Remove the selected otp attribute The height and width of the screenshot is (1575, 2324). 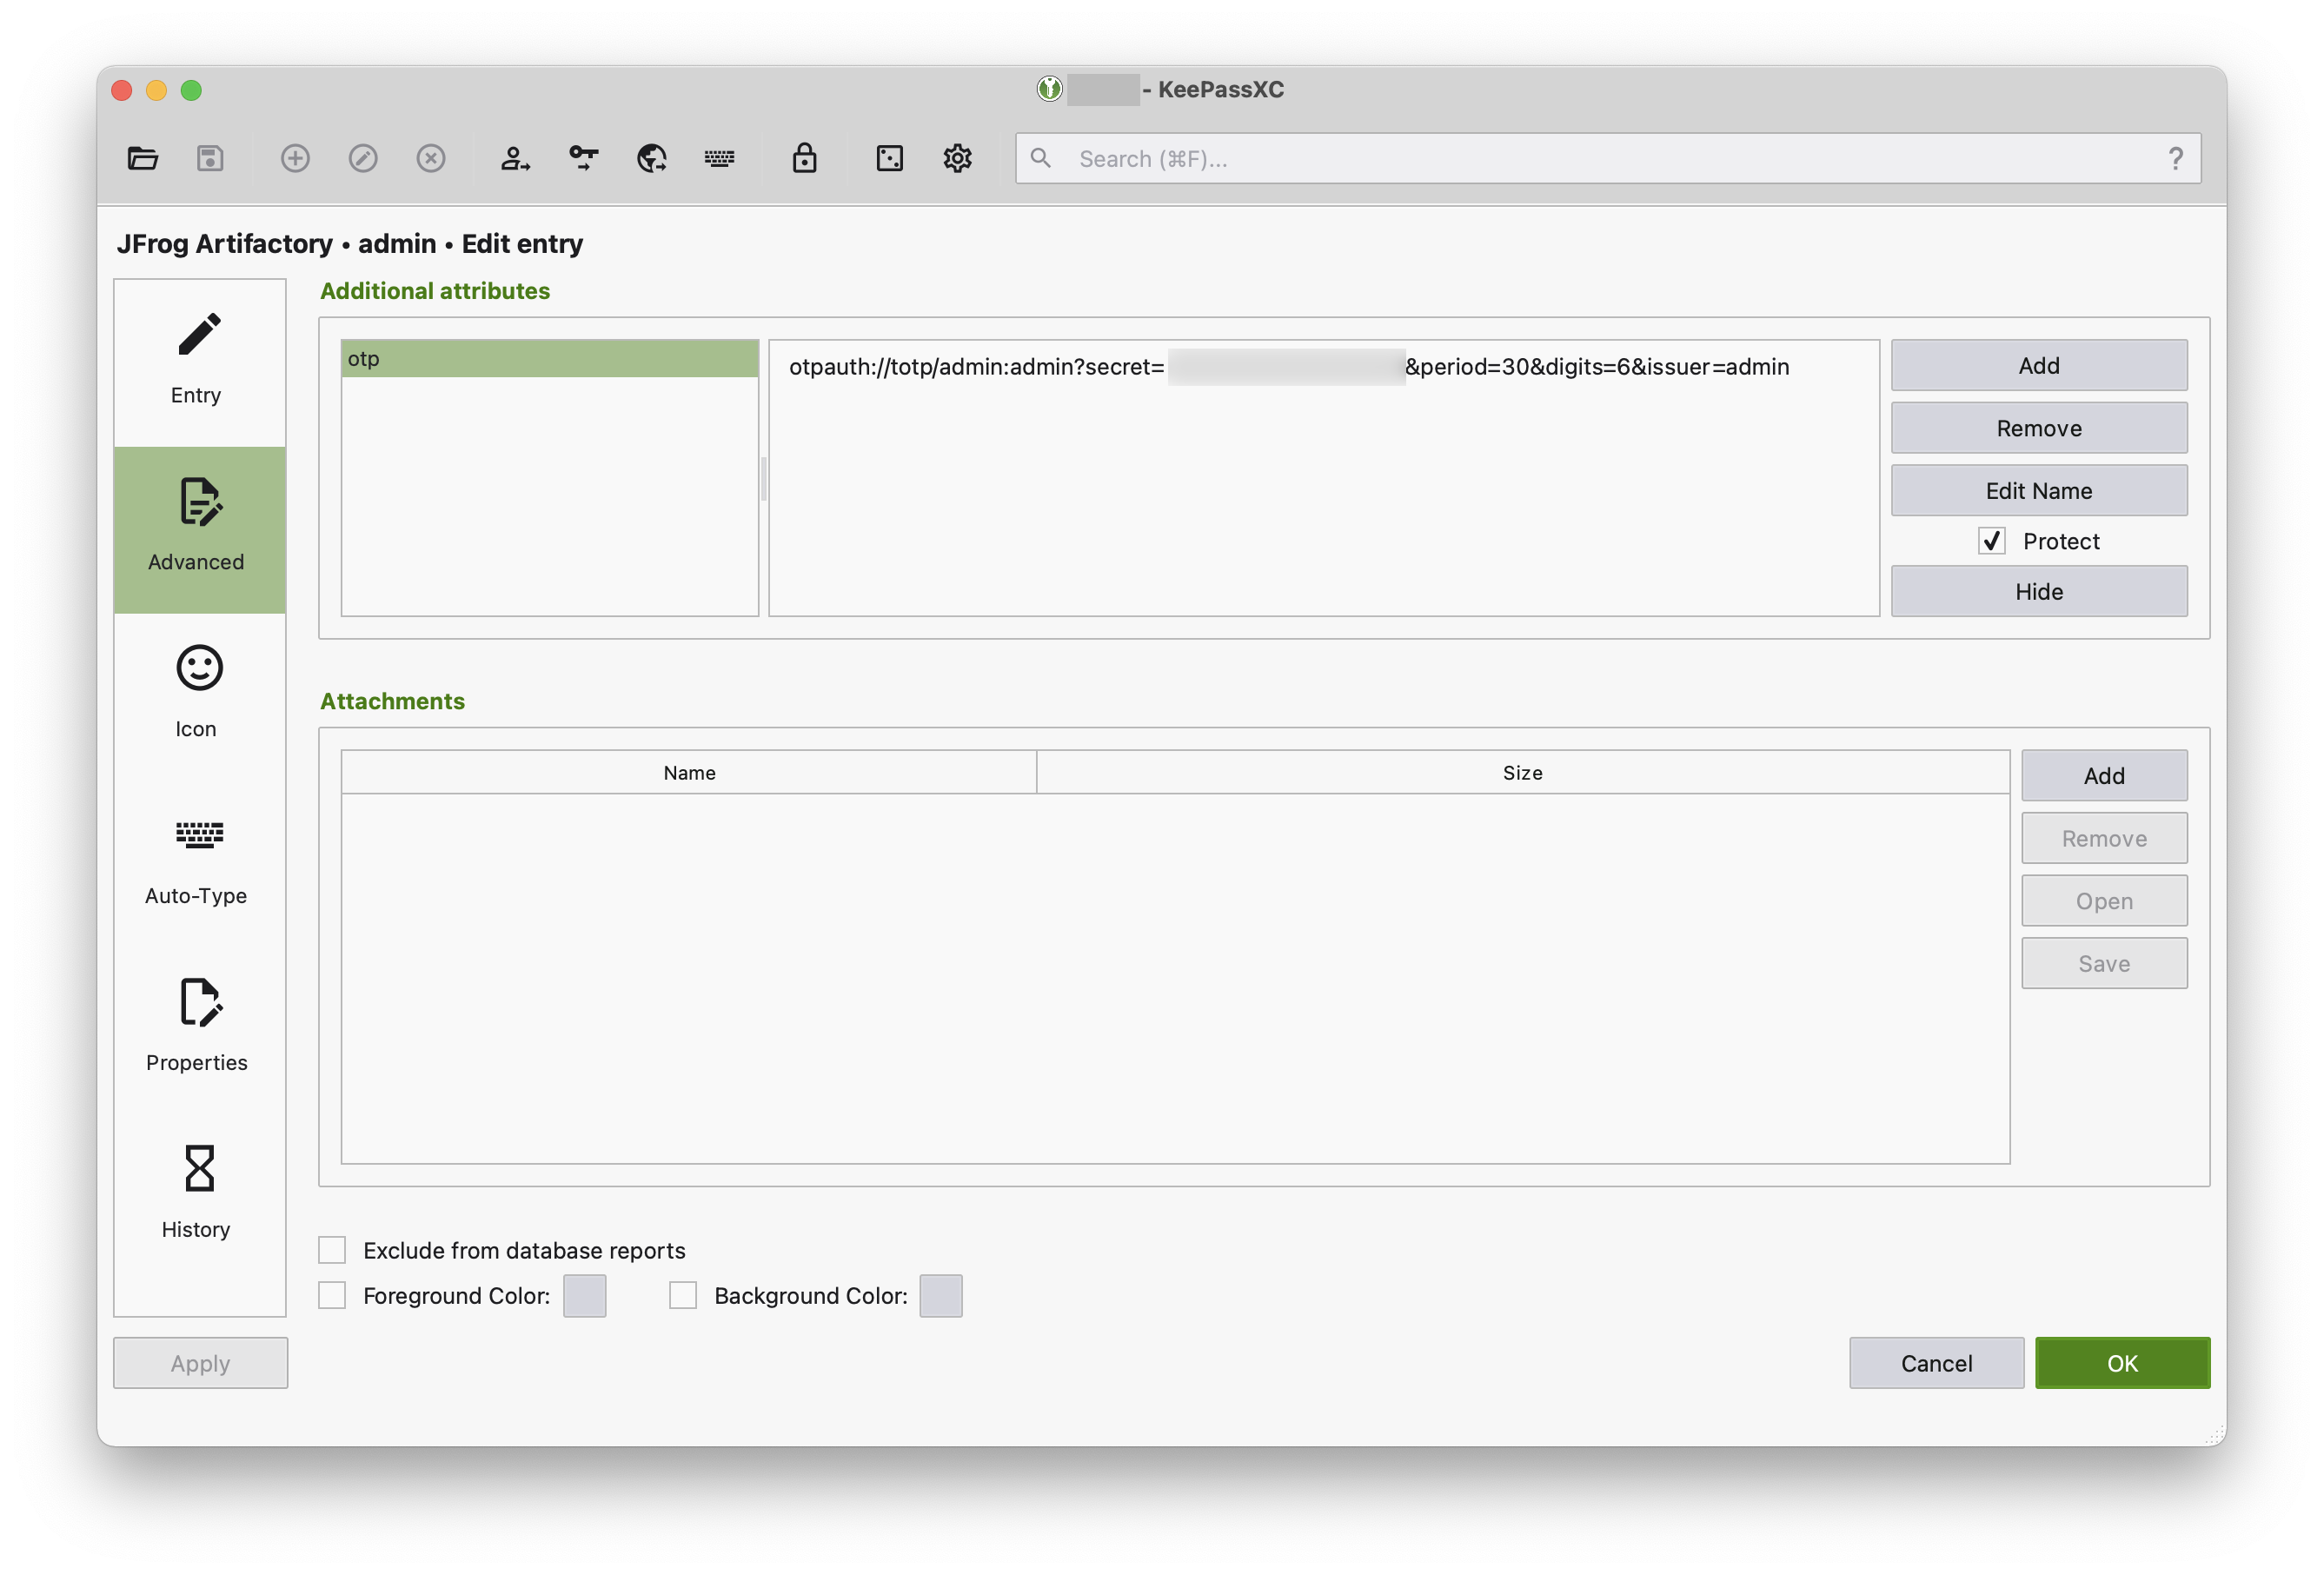[2039, 428]
